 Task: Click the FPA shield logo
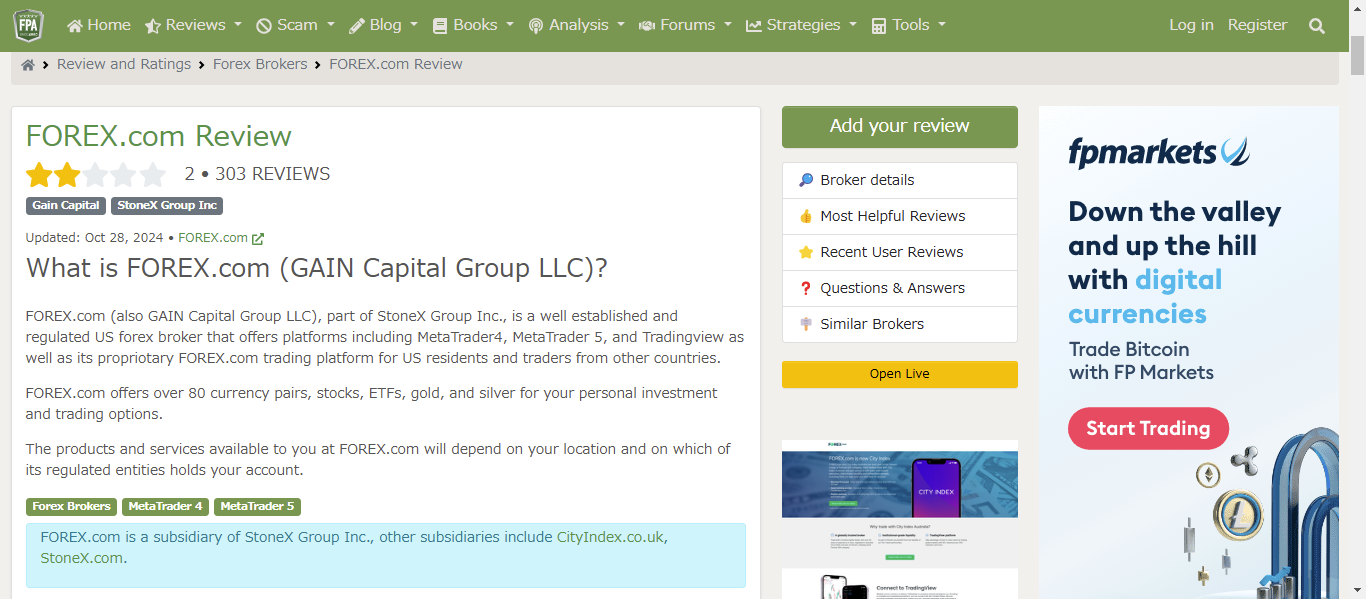28,25
